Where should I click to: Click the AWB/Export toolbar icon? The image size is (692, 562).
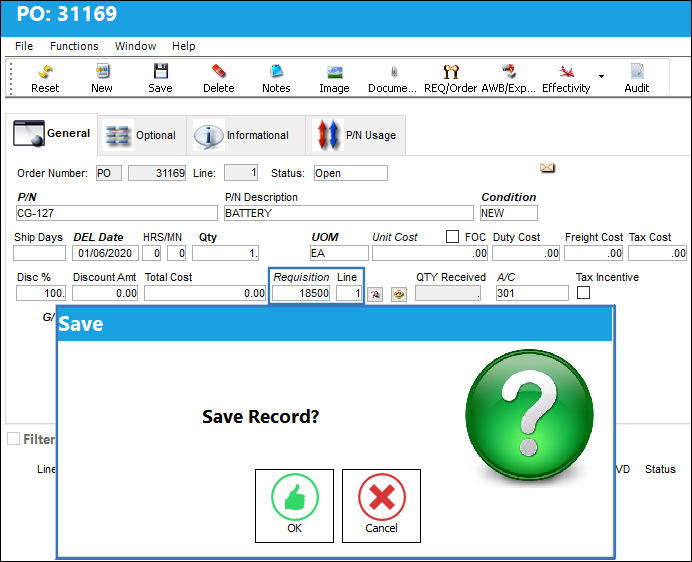tap(508, 72)
